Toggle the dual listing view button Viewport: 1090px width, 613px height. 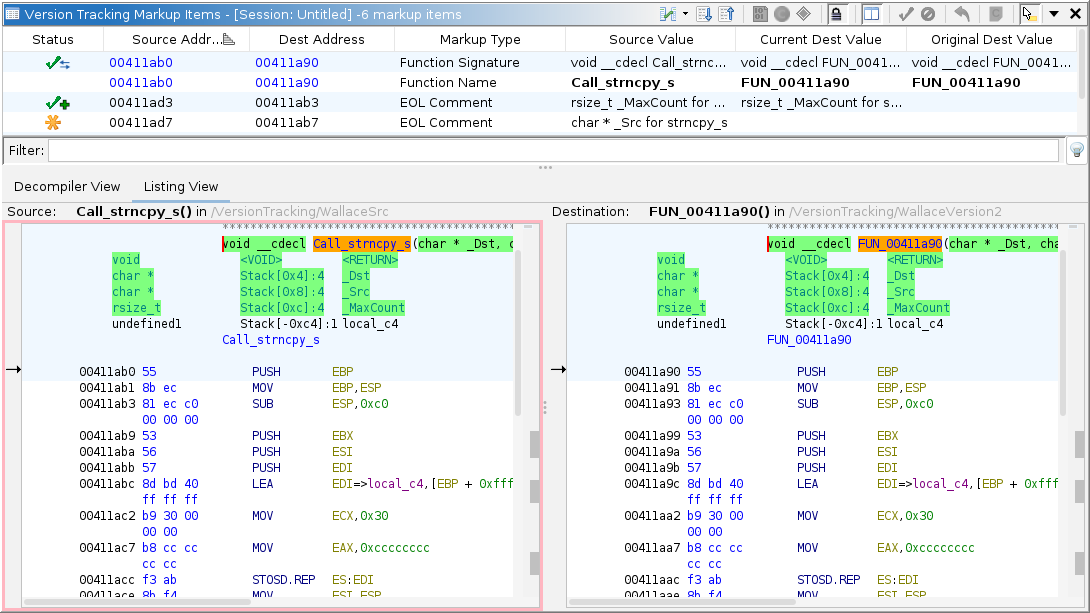pyautogui.click(x=871, y=14)
